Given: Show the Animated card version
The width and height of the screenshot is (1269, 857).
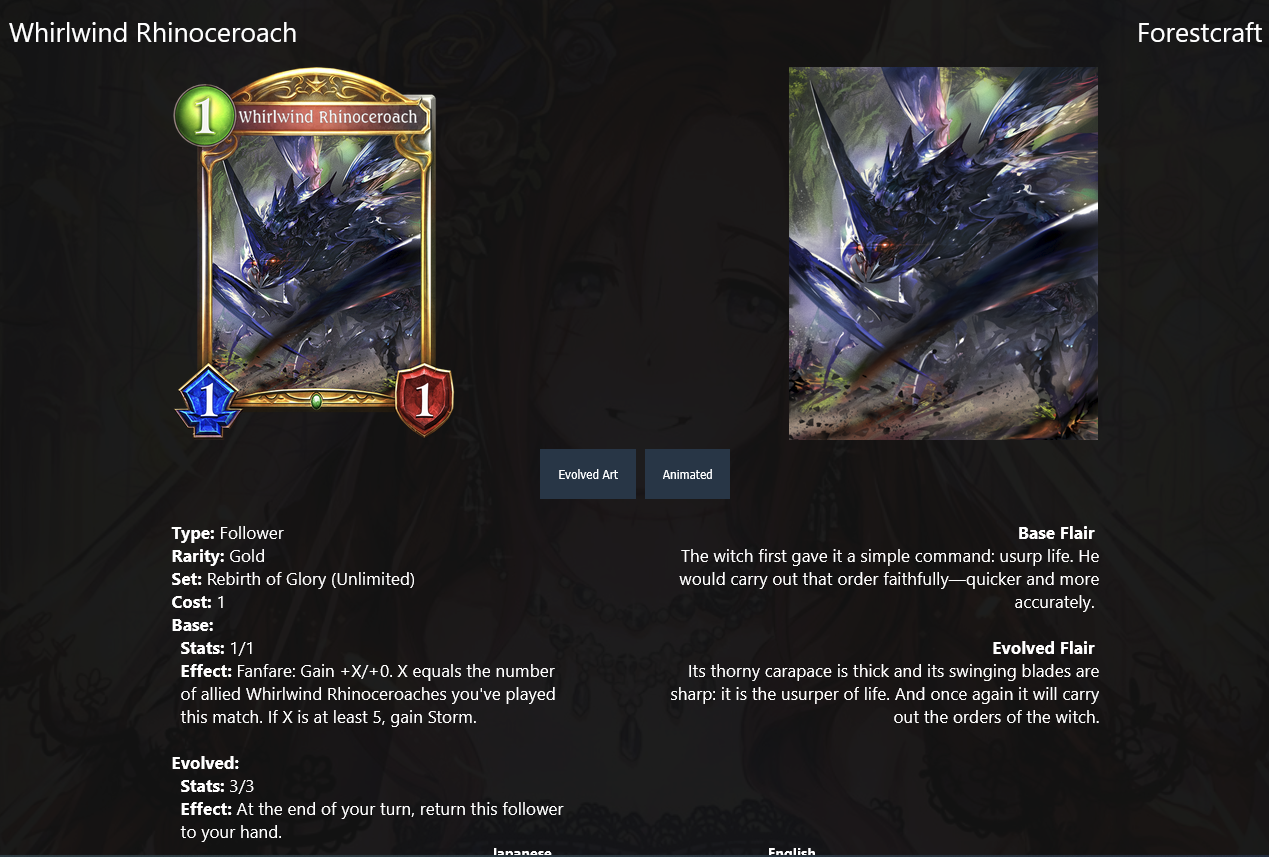Looking at the screenshot, I should (687, 474).
